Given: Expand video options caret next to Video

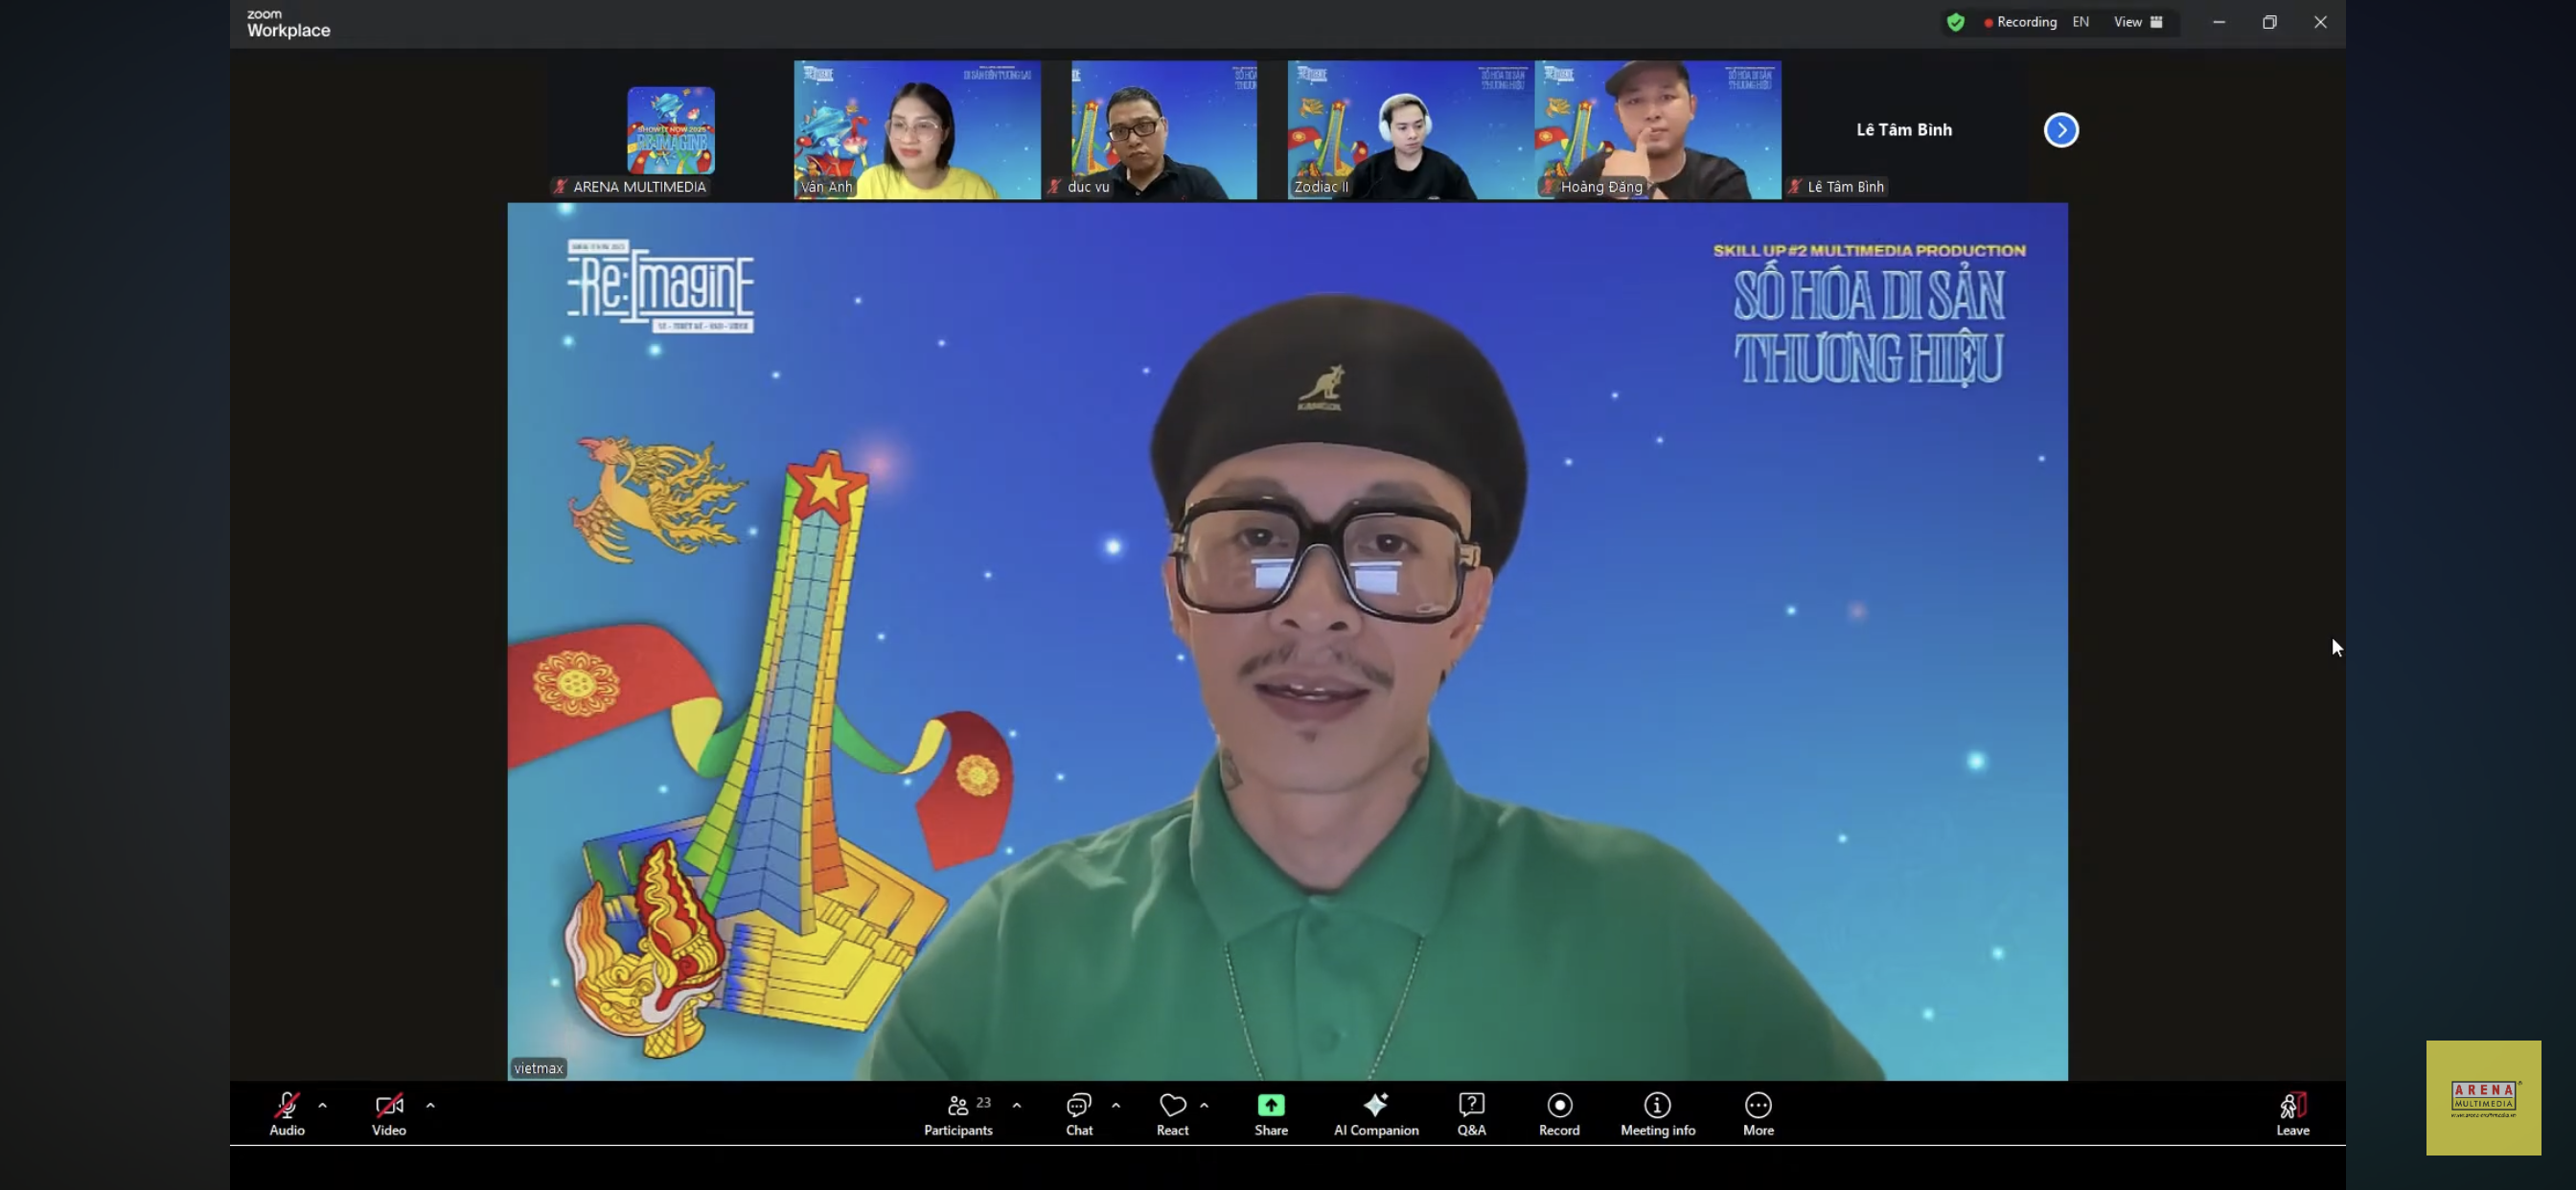Looking at the screenshot, I should pos(430,1105).
